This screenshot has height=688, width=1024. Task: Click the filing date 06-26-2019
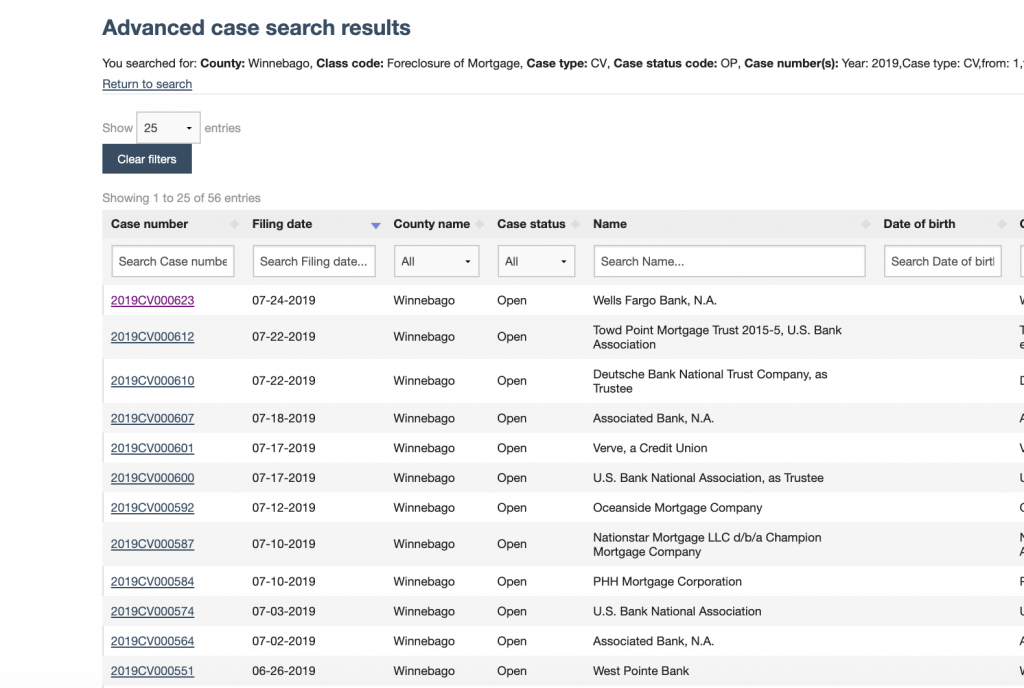(283, 671)
